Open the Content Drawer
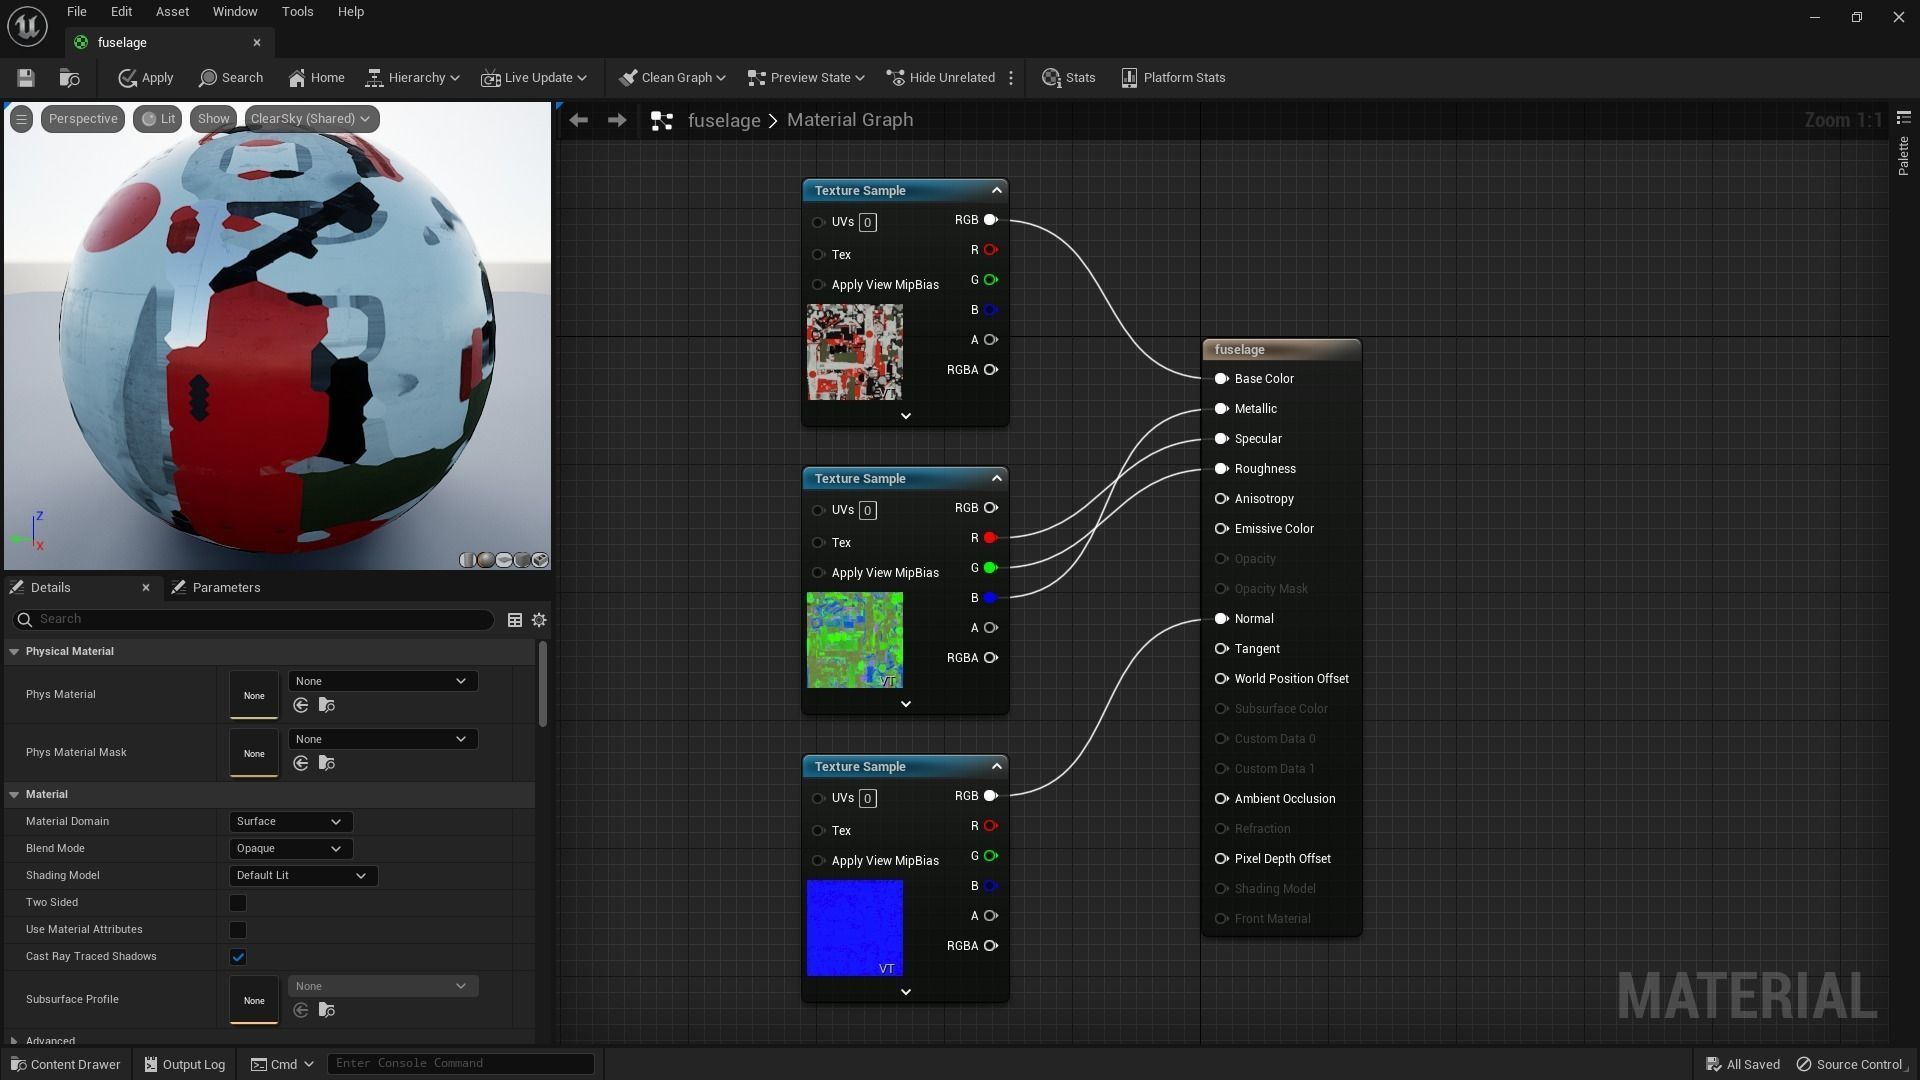The height and width of the screenshot is (1080, 1920). [66, 1064]
